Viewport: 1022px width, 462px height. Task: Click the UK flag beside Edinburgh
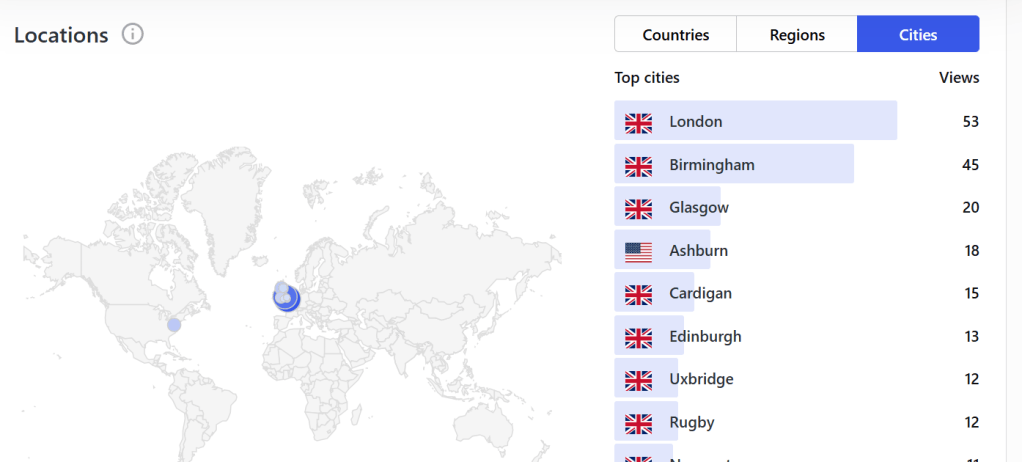tap(638, 337)
